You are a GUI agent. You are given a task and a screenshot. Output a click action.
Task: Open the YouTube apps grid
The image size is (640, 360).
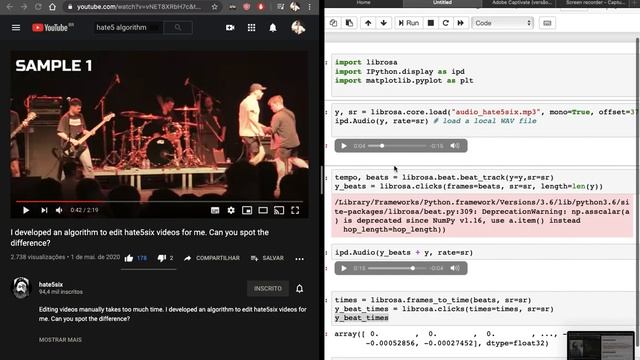251,27
